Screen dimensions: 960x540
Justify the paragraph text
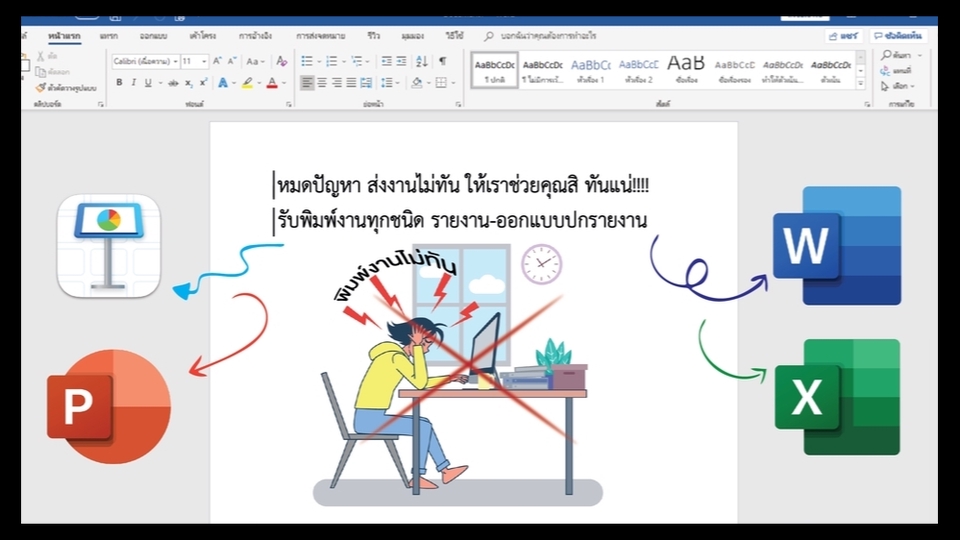351,83
